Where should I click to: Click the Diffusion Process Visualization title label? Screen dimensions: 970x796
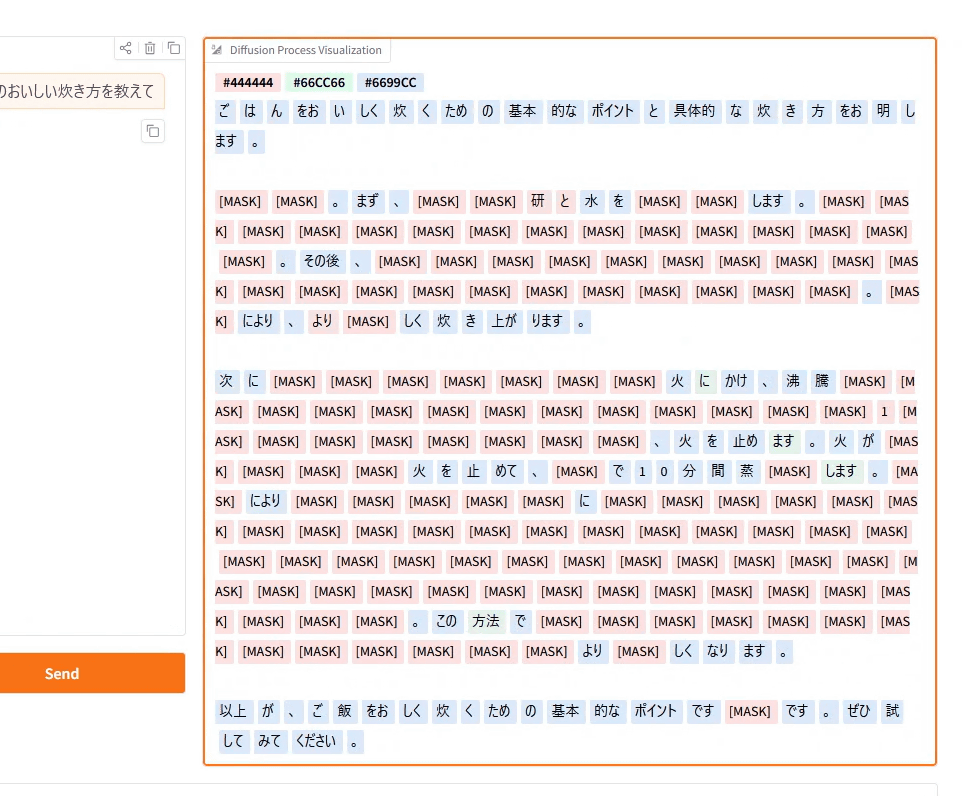[305, 50]
